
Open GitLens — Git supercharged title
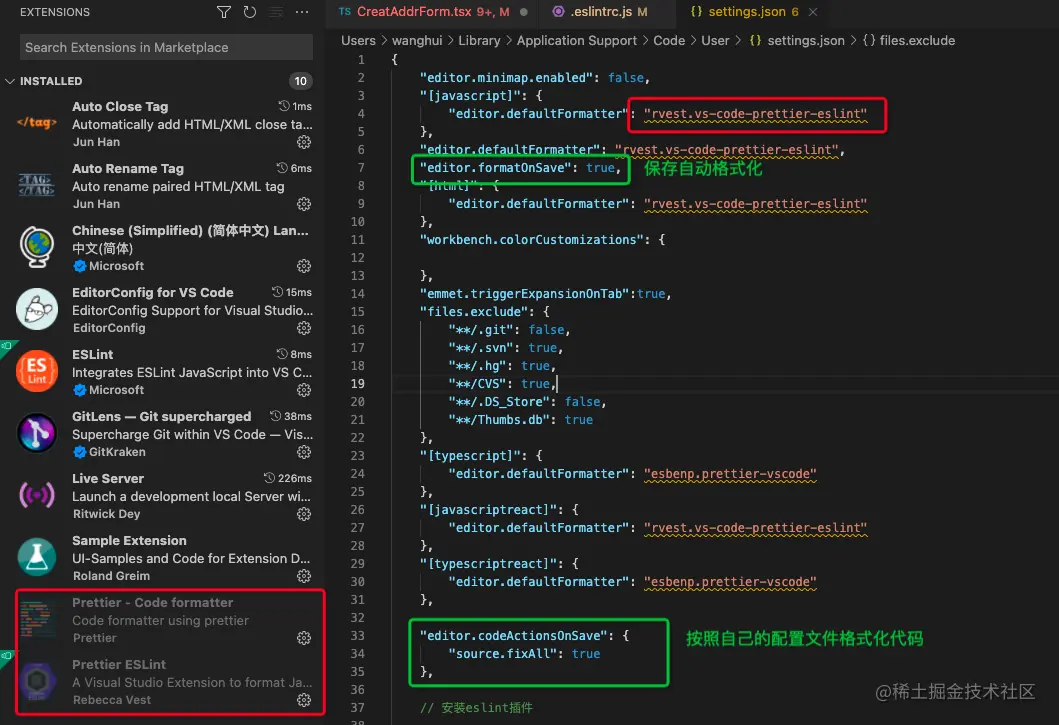coord(161,416)
